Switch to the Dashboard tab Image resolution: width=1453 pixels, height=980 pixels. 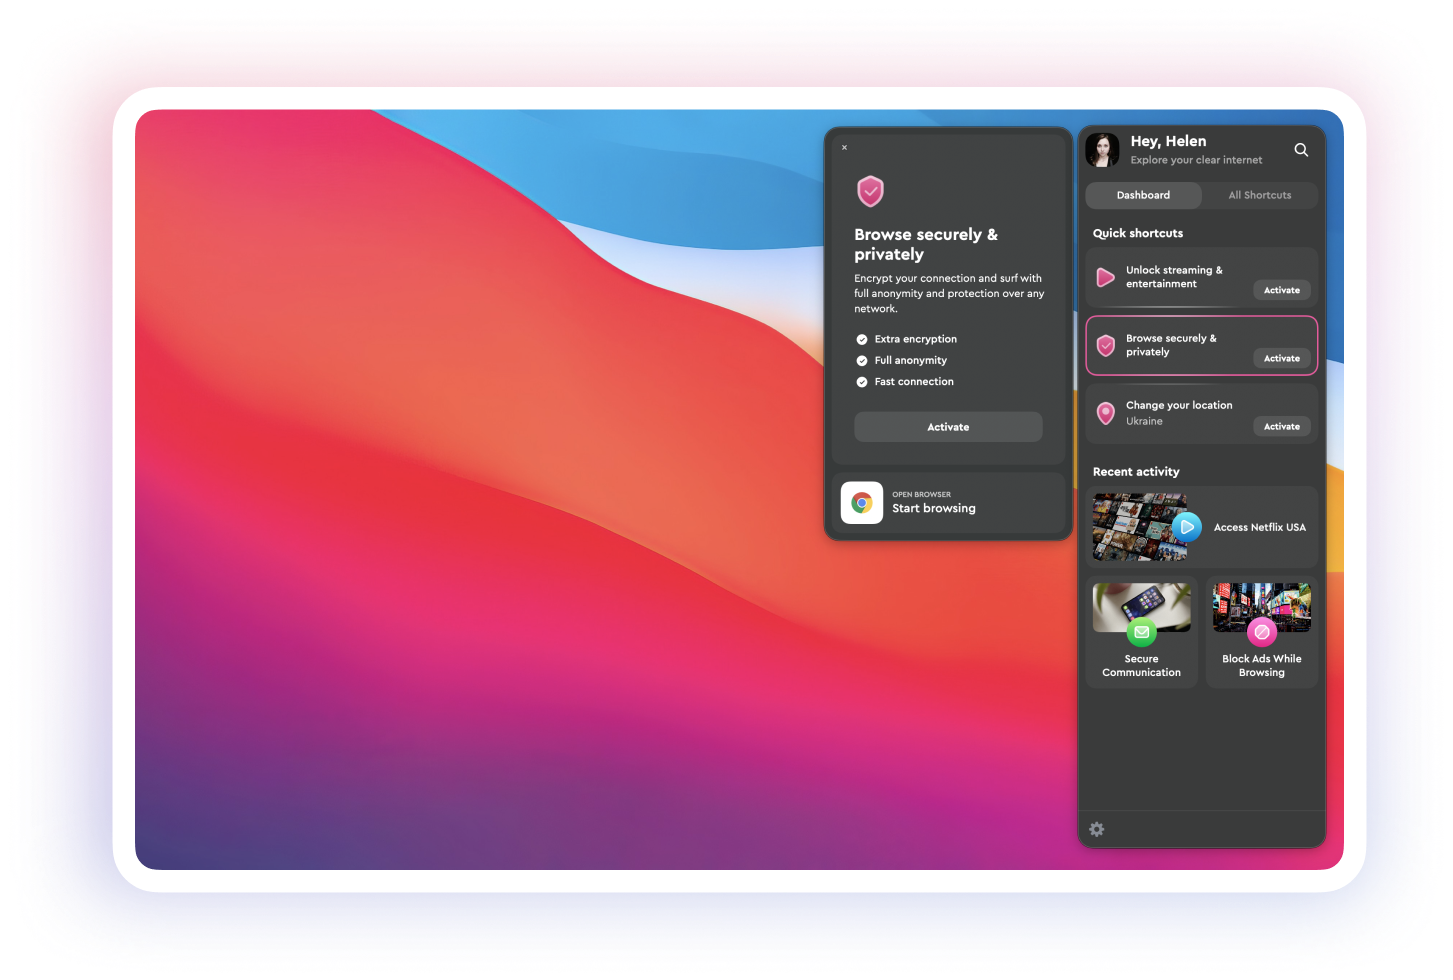tap(1143, 195)
